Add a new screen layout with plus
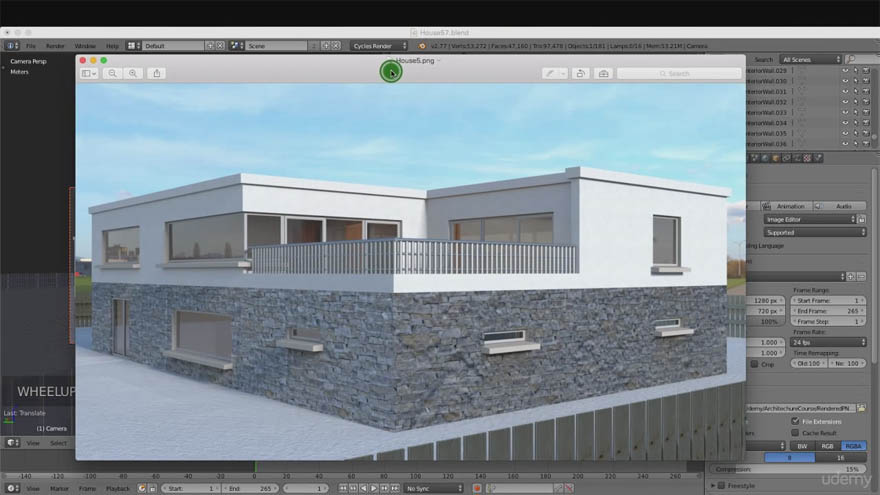This screenshot has width=880, height=495. (x=210, y=46)
